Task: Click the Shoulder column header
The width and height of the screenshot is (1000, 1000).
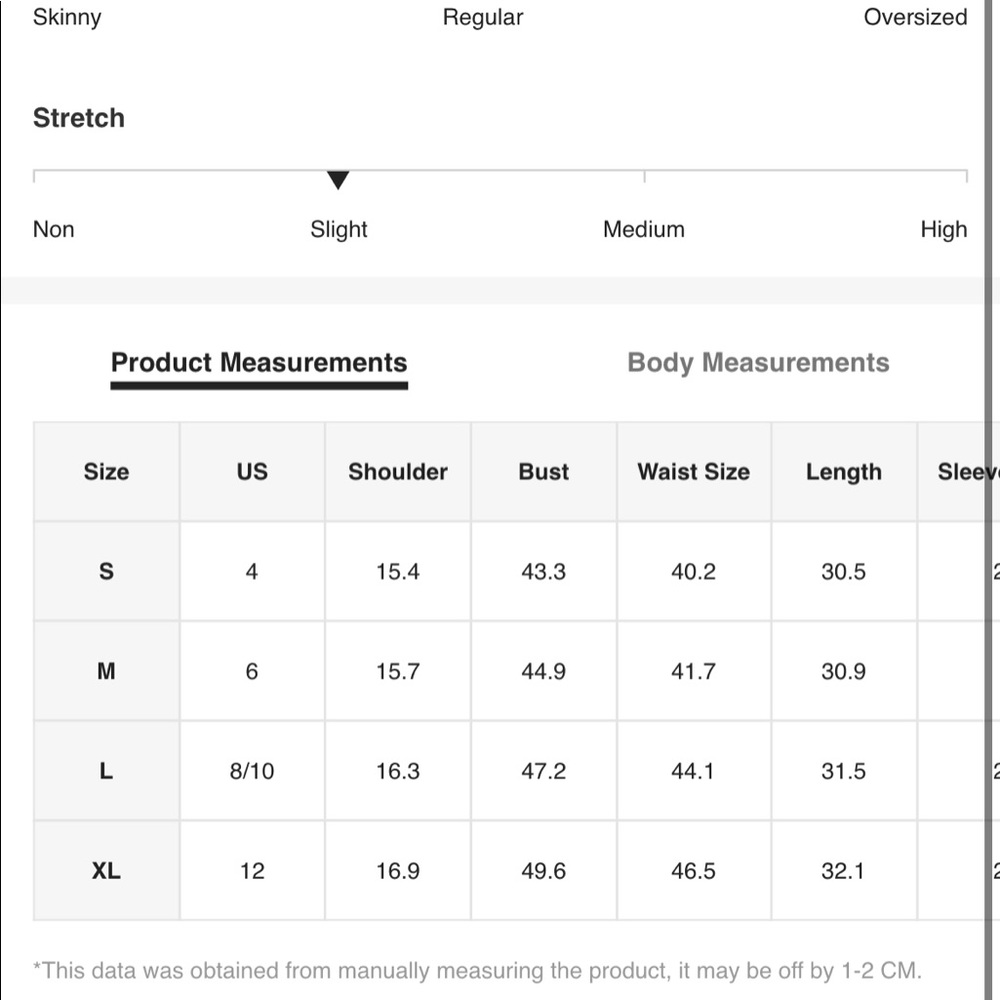Action: [398, 472]
